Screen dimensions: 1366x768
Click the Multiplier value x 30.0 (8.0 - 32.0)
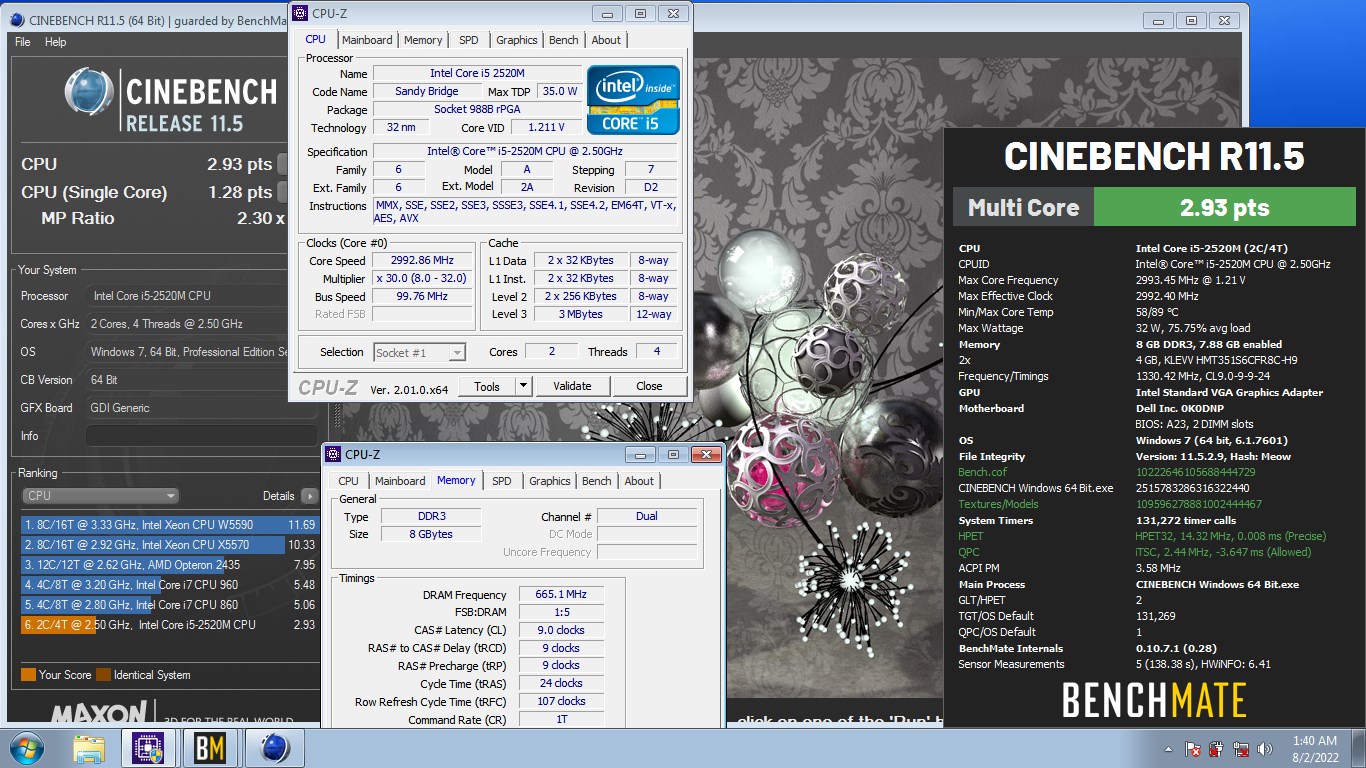click(x=422, y=278)
